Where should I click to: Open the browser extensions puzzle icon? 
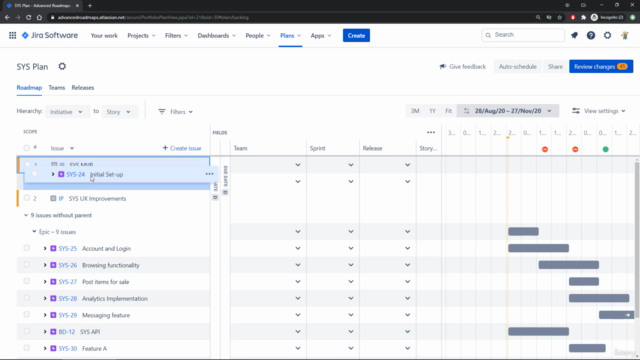click(x=583, y=18)
